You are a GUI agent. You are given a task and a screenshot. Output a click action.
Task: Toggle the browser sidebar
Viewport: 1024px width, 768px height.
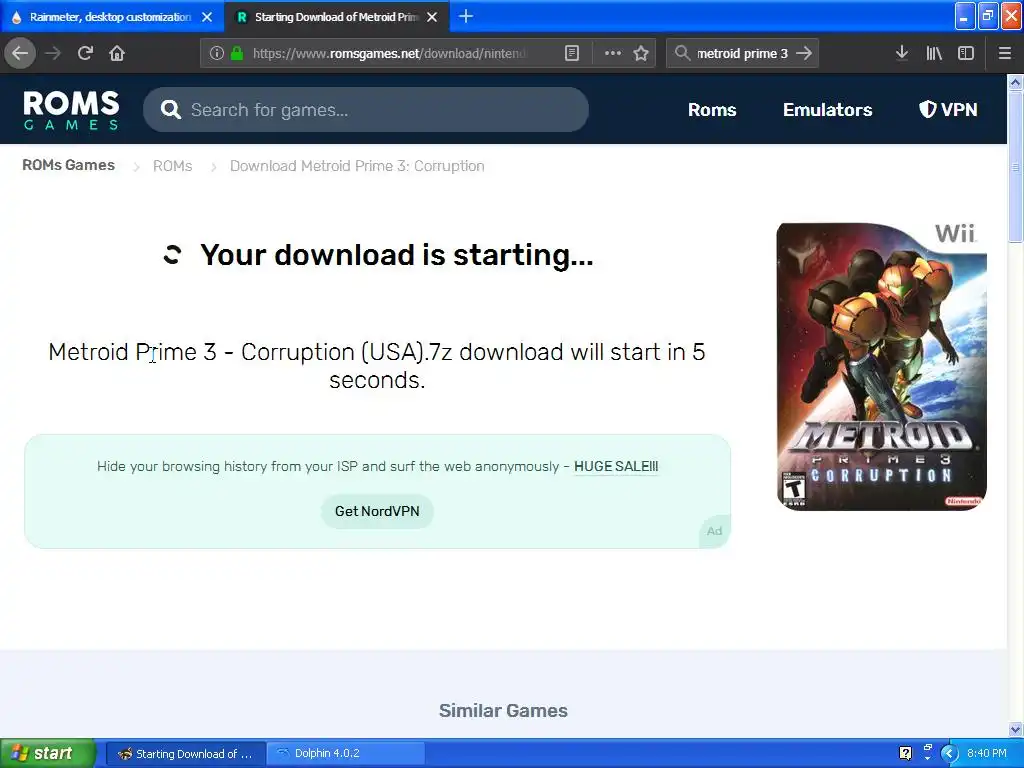pos(965,54)
